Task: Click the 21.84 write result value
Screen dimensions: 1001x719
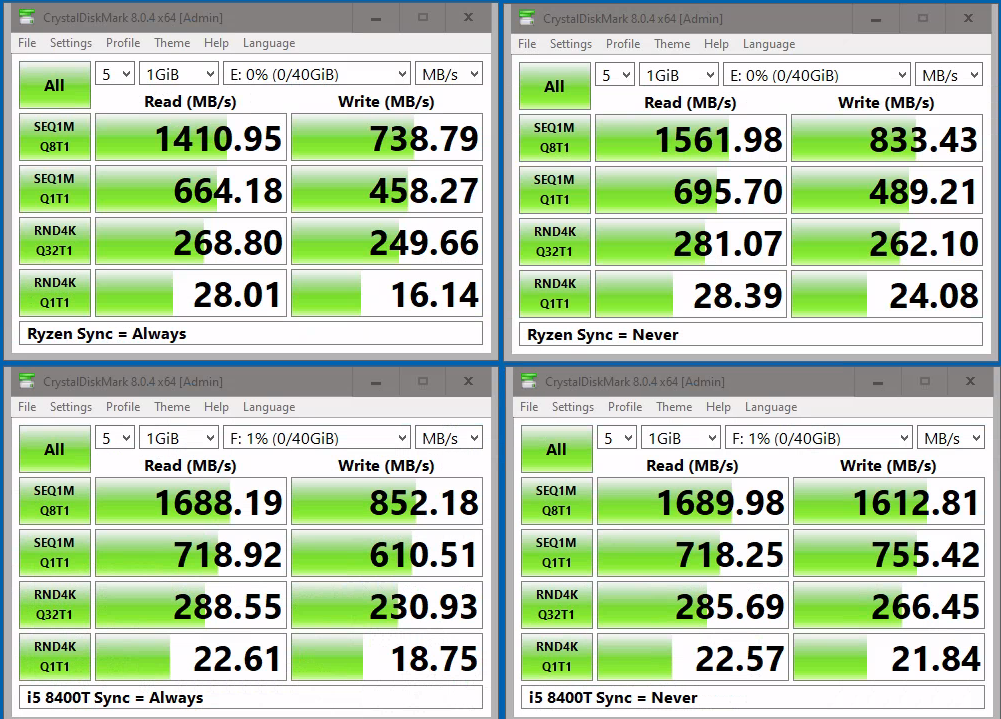Action: tap(889, 656)
